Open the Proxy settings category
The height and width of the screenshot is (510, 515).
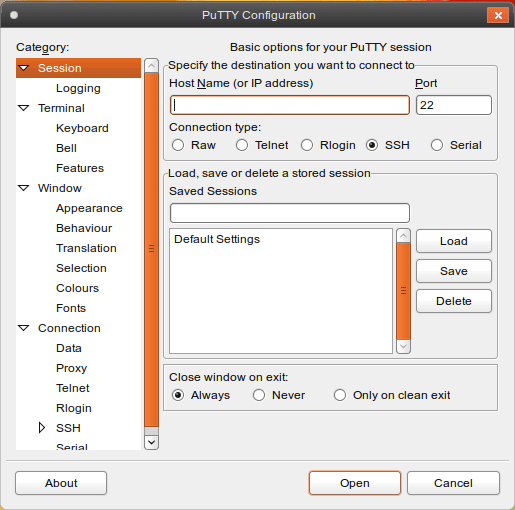click(x=72, y=368)
